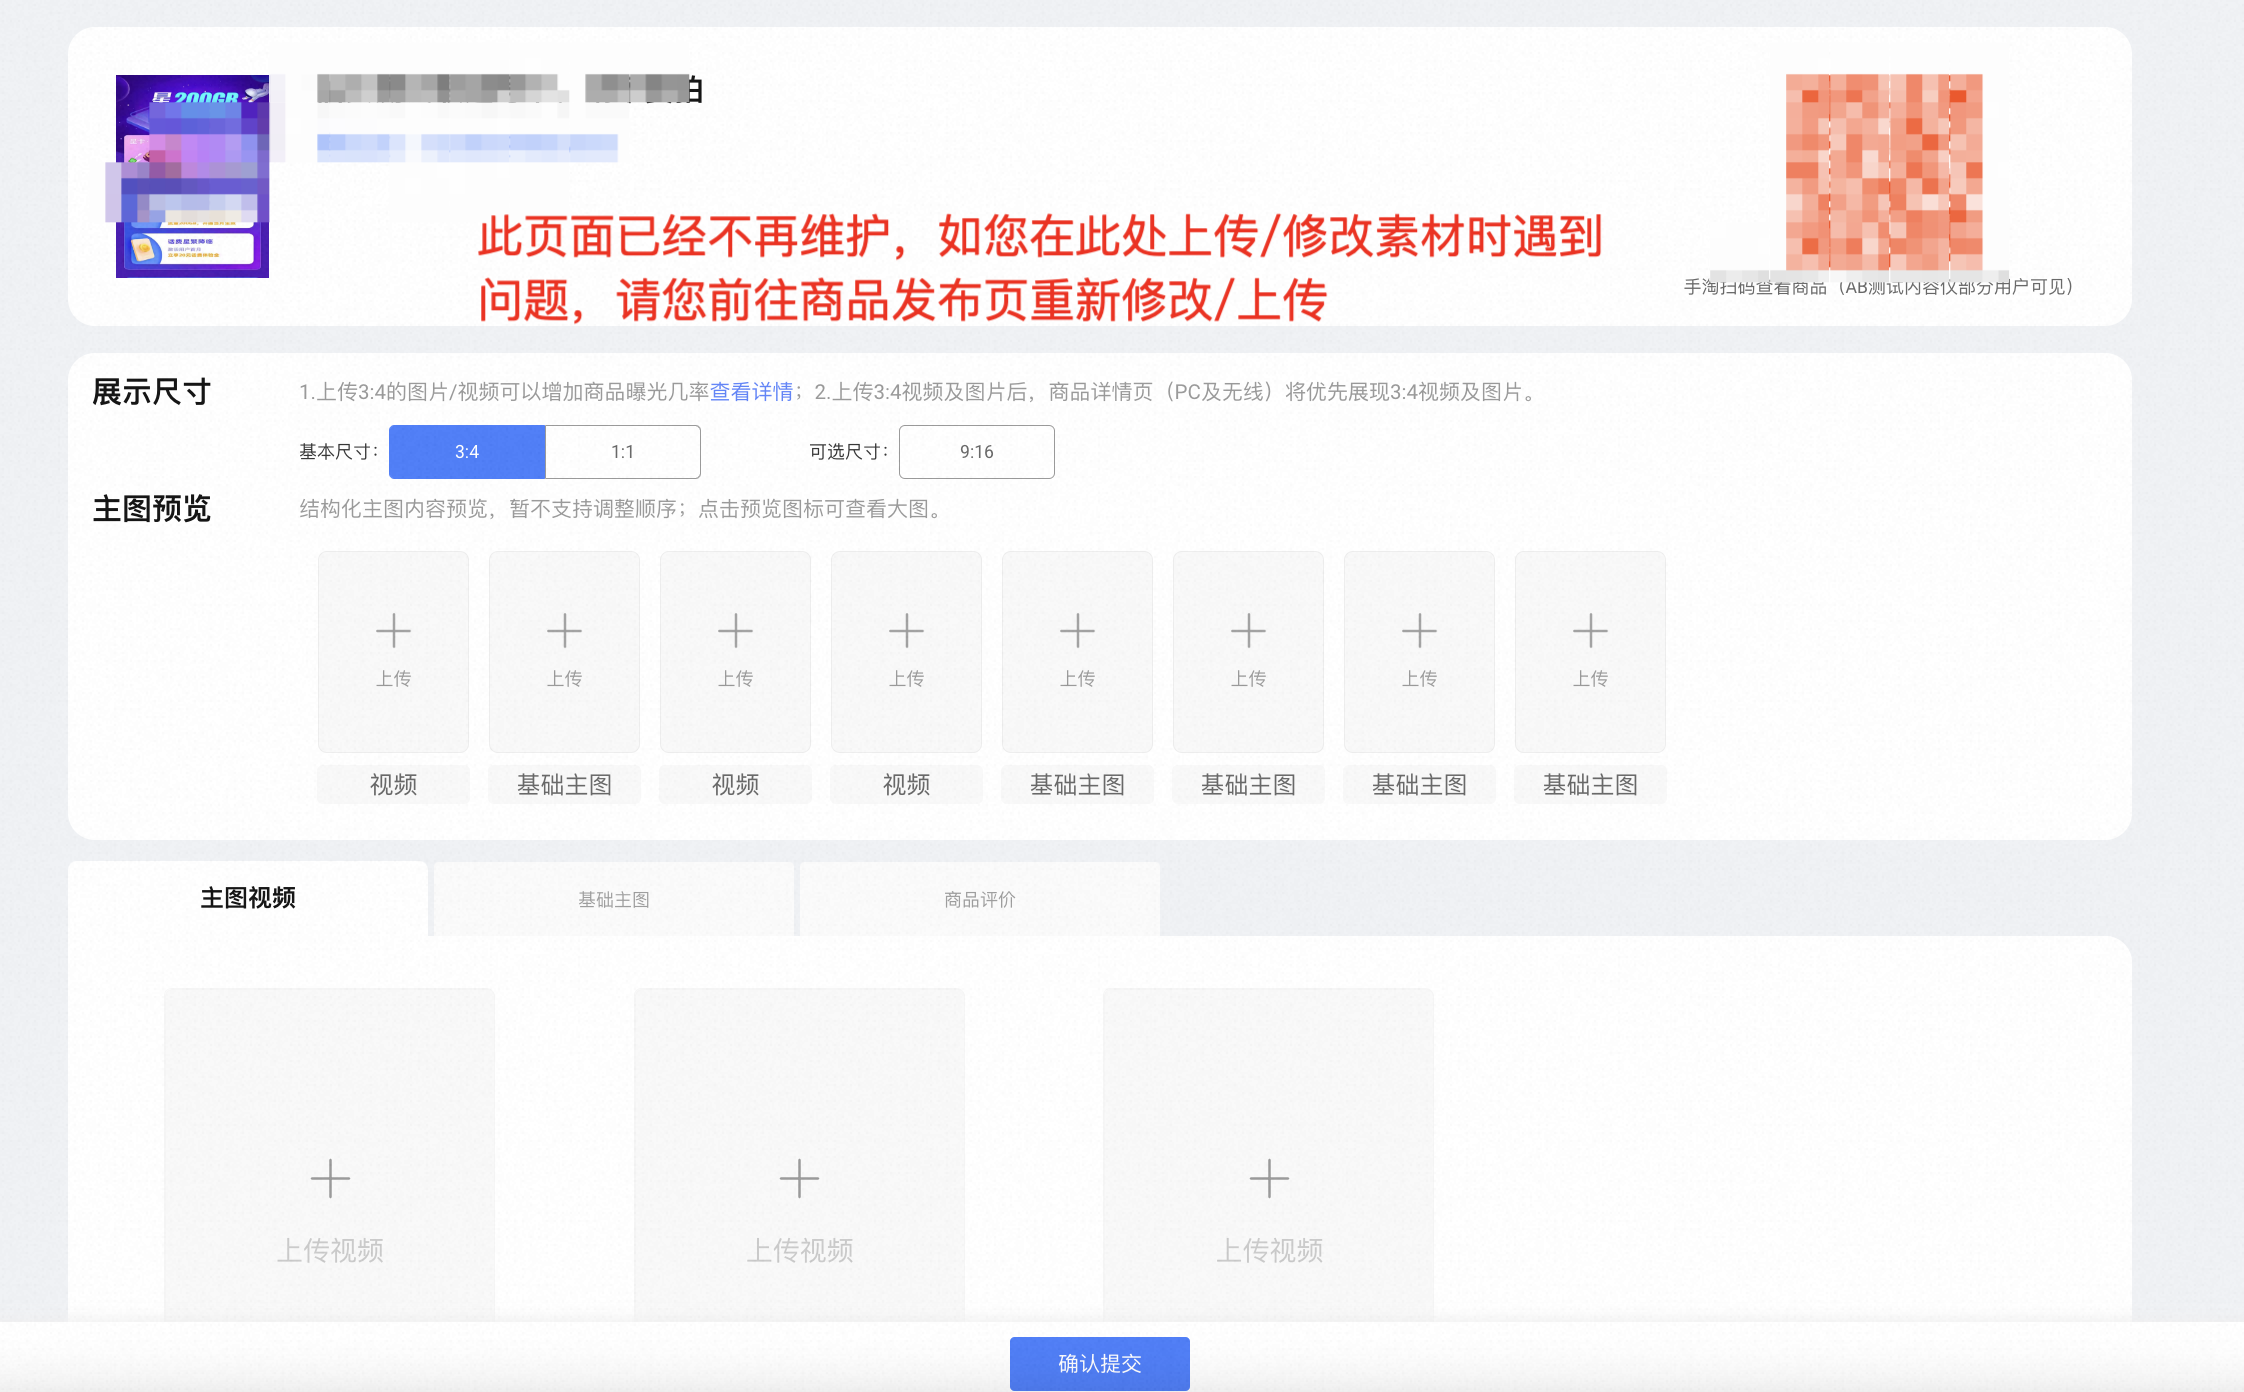Switch to the 商品评价 tab
Viewport: 2244px width, 1392px height.
tap(980, 899)
